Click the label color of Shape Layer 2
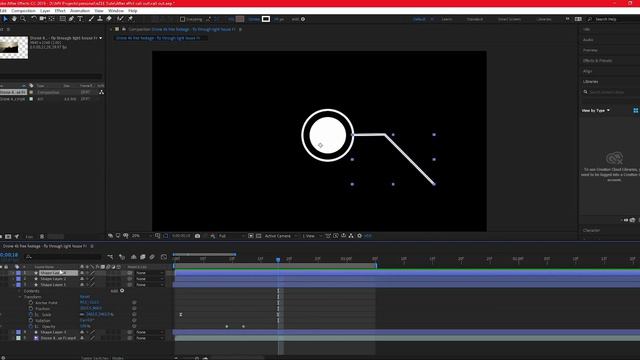The height and width of the screenshot is (360, 640). click(x=18, y=279)
